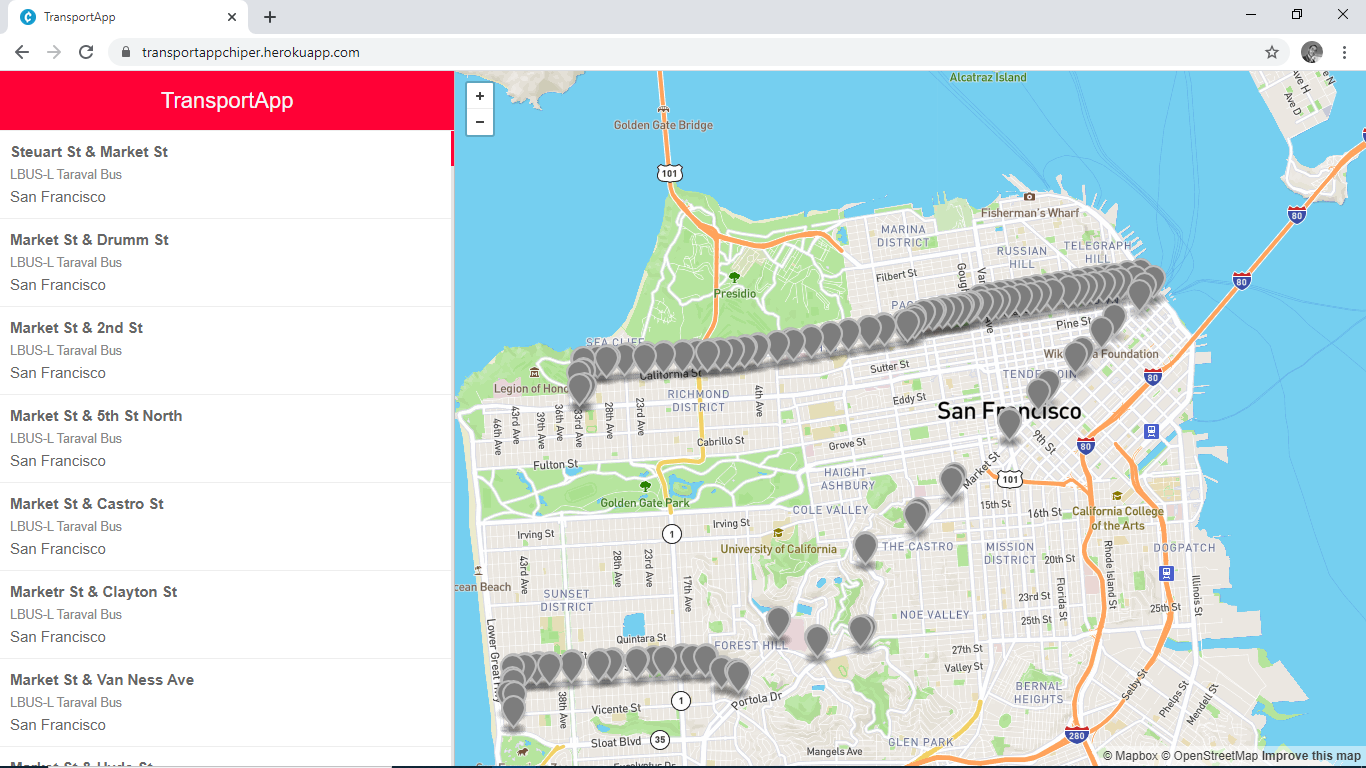Image resolution: width=1366 pixels, height=768 pixels.
Task: Click the Presidio map label
Action: point(735,294)
